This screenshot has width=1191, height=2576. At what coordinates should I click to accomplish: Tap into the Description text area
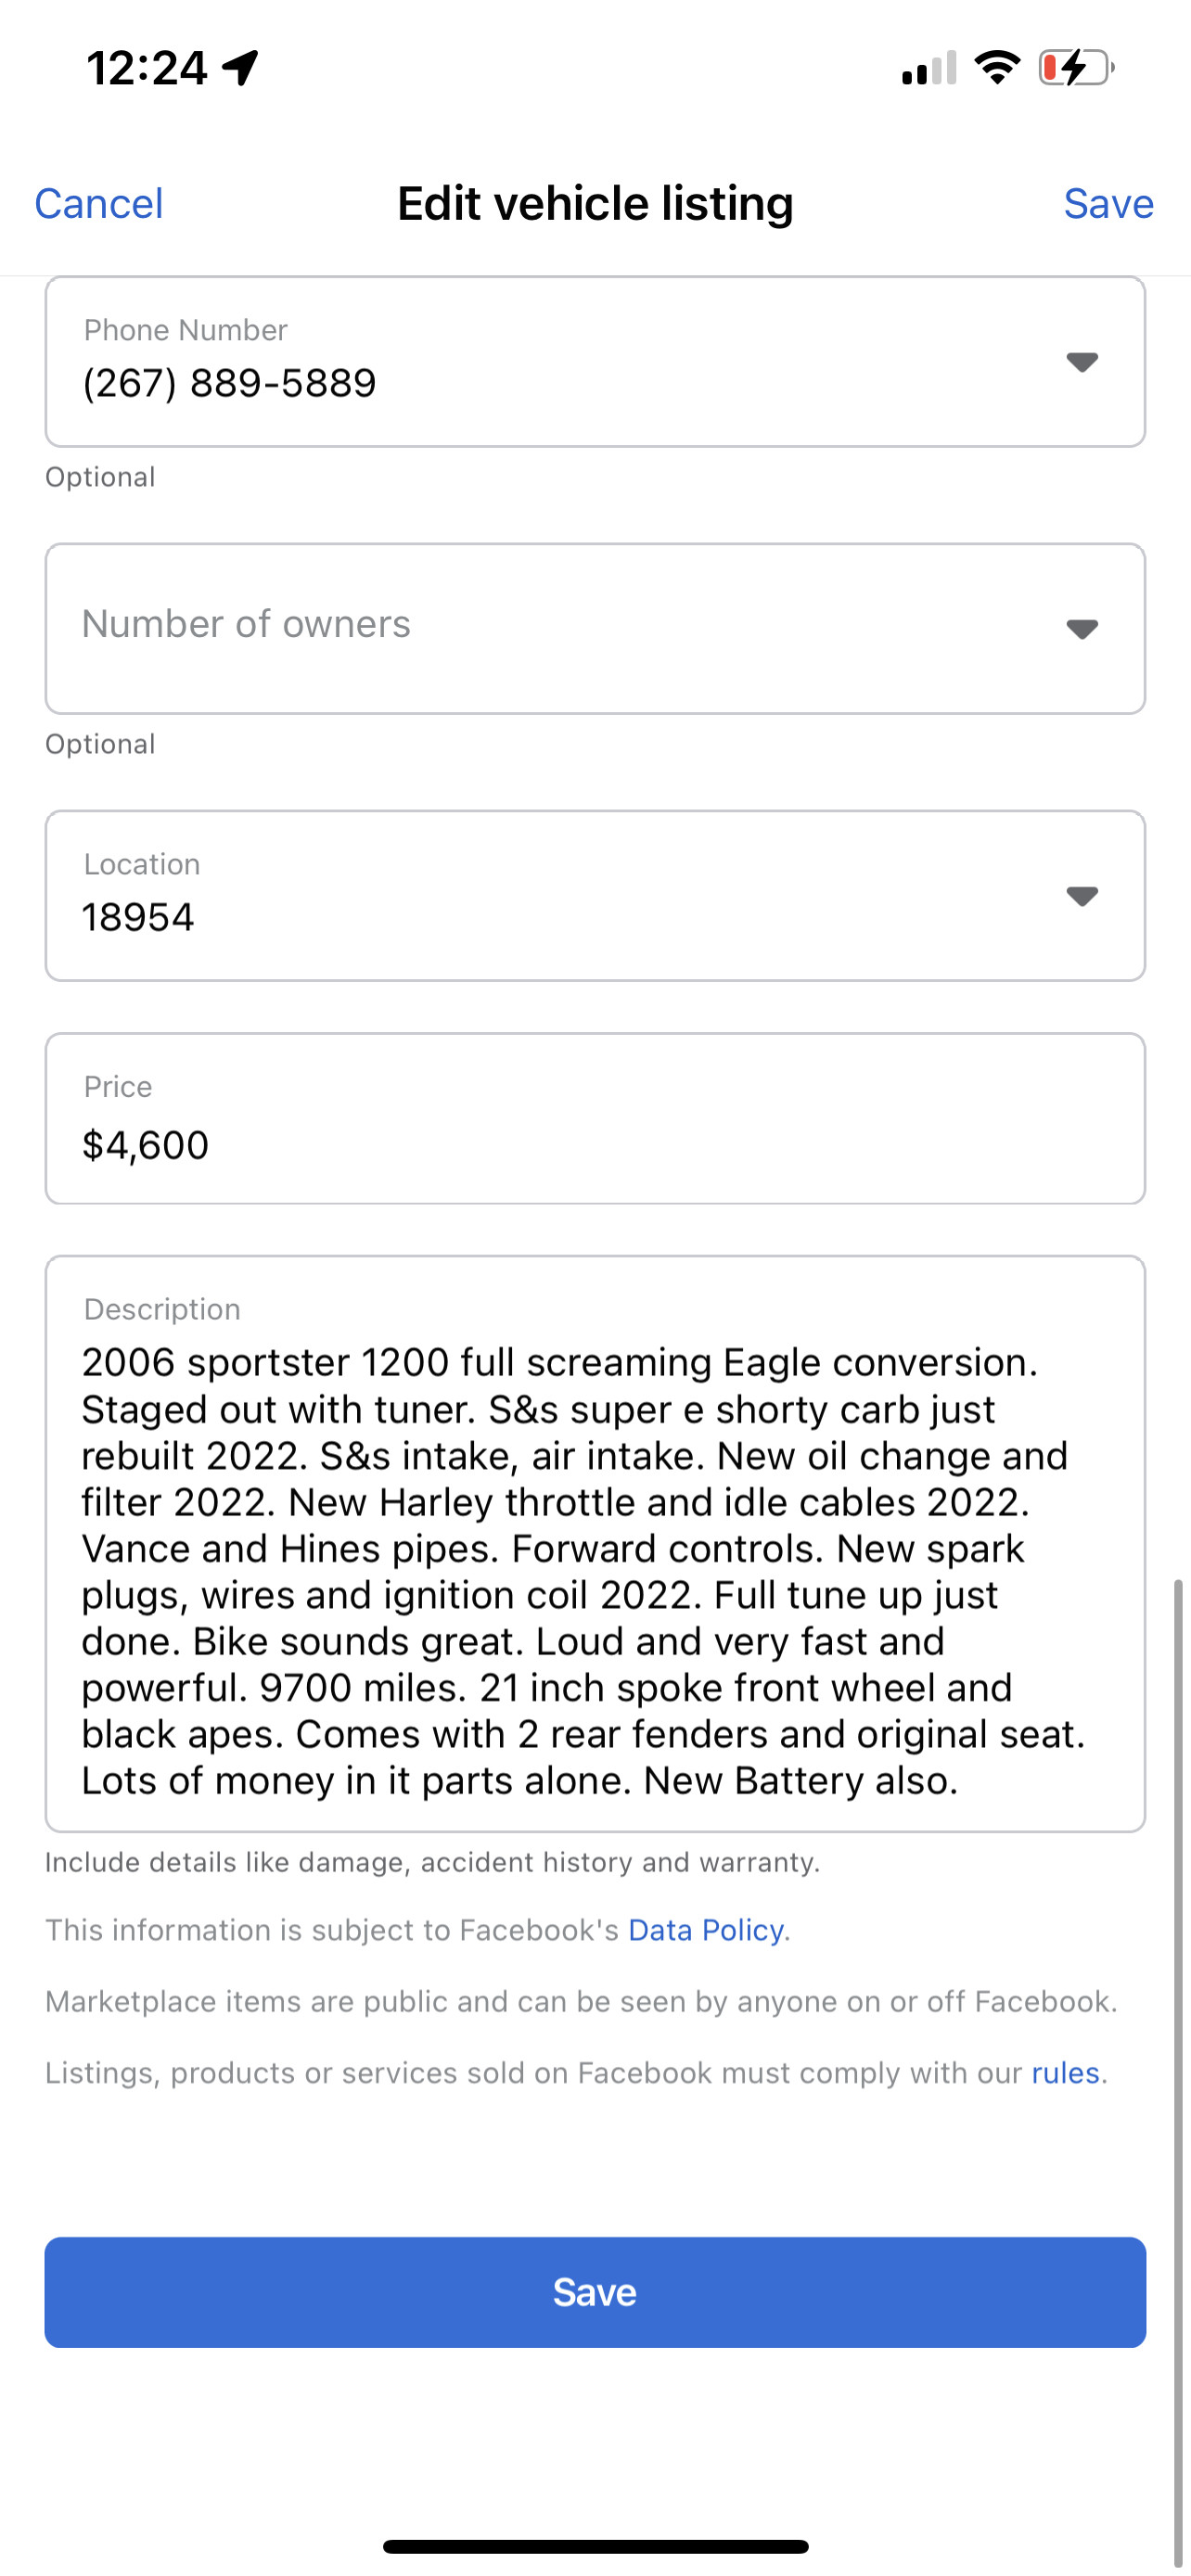click(595, 1570)
